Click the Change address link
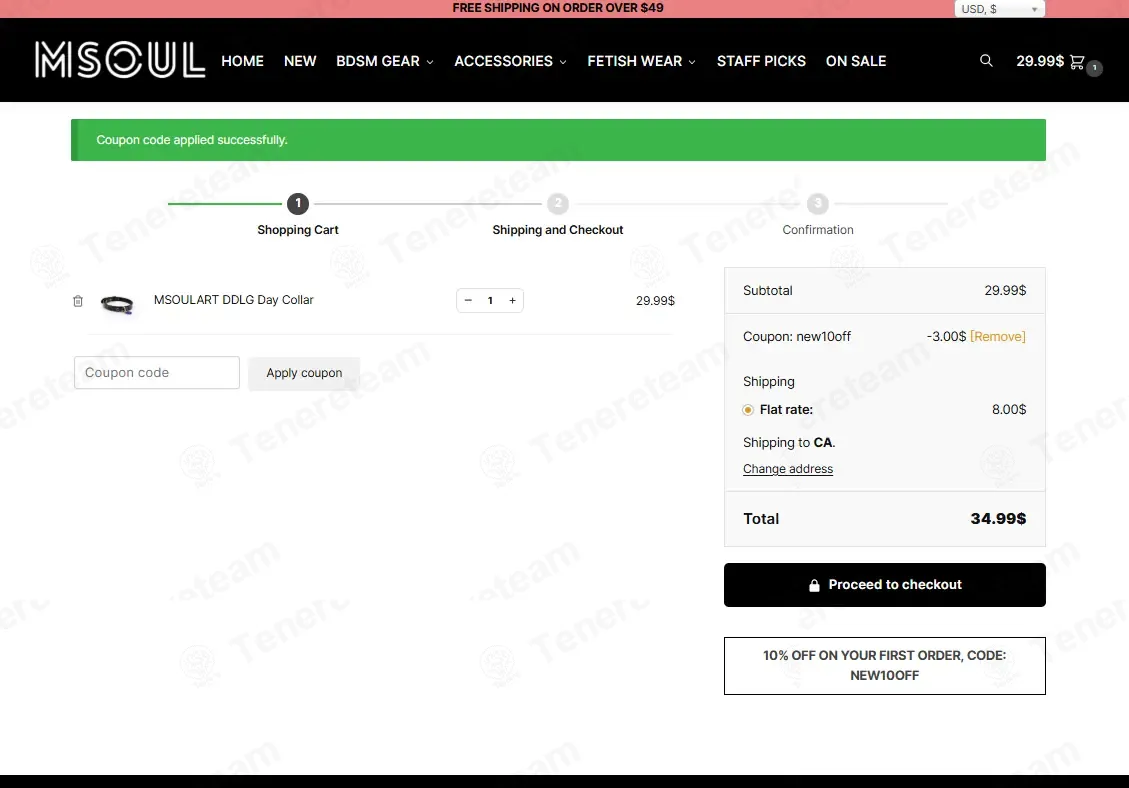The image size is (1129, 788). [788, 469]
